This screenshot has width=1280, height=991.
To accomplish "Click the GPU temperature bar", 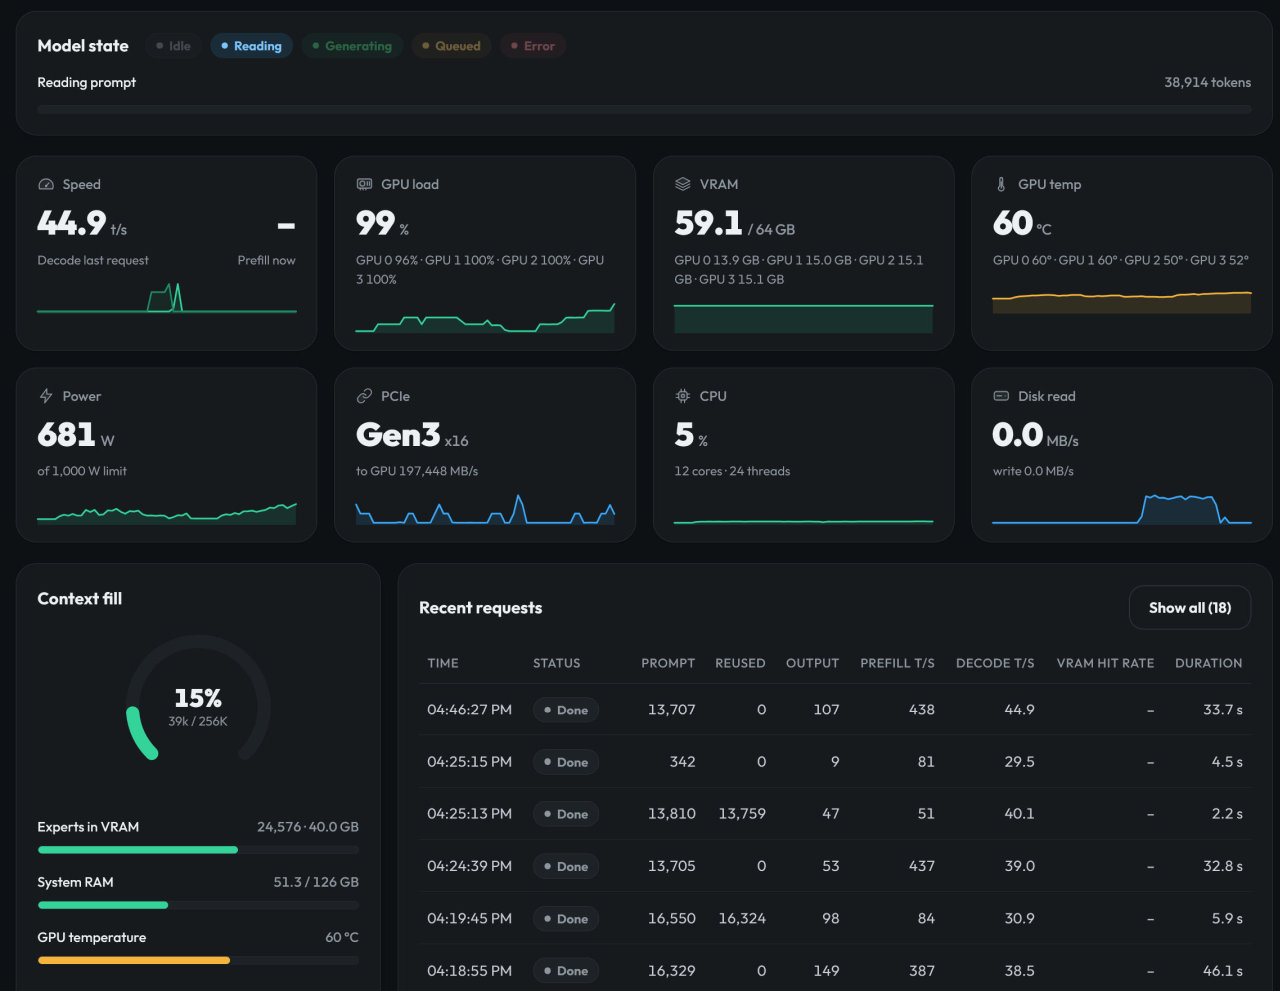I will (198, 960).
